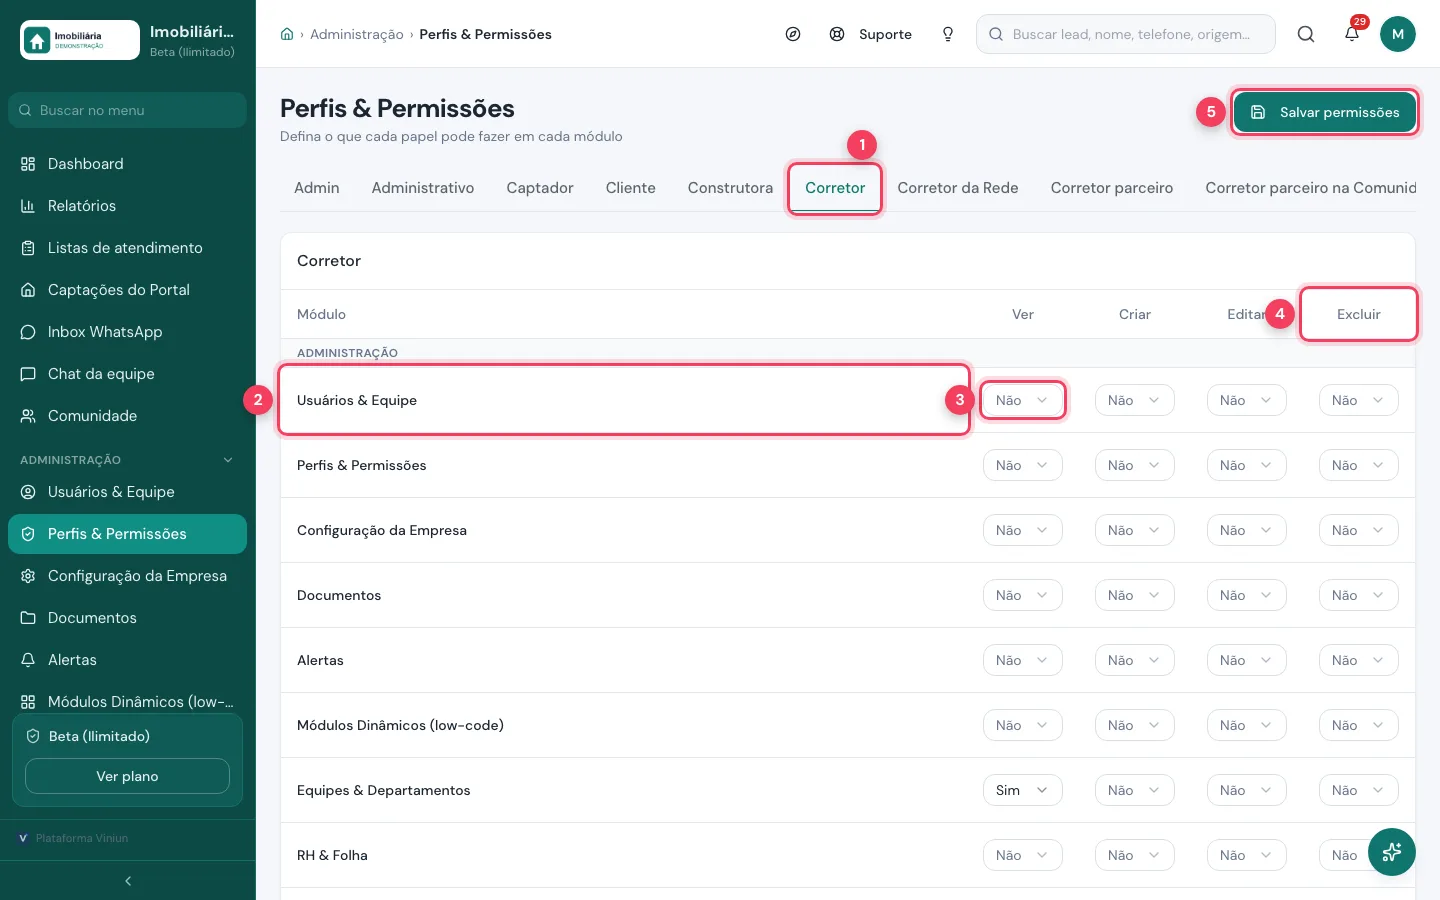Collapse sidebar with bottom chevron
The width and height of the screenshot is (1440, 900).
[128, 881]
